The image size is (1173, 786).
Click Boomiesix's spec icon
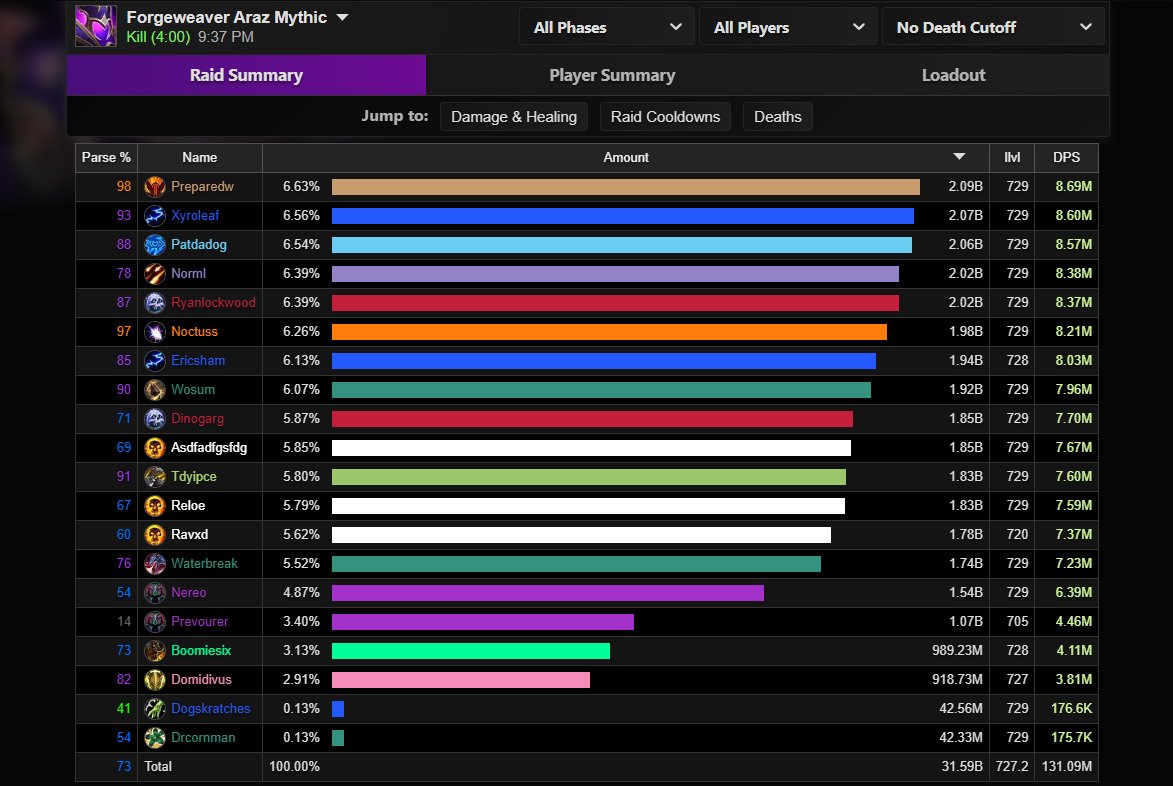[155, 651]
